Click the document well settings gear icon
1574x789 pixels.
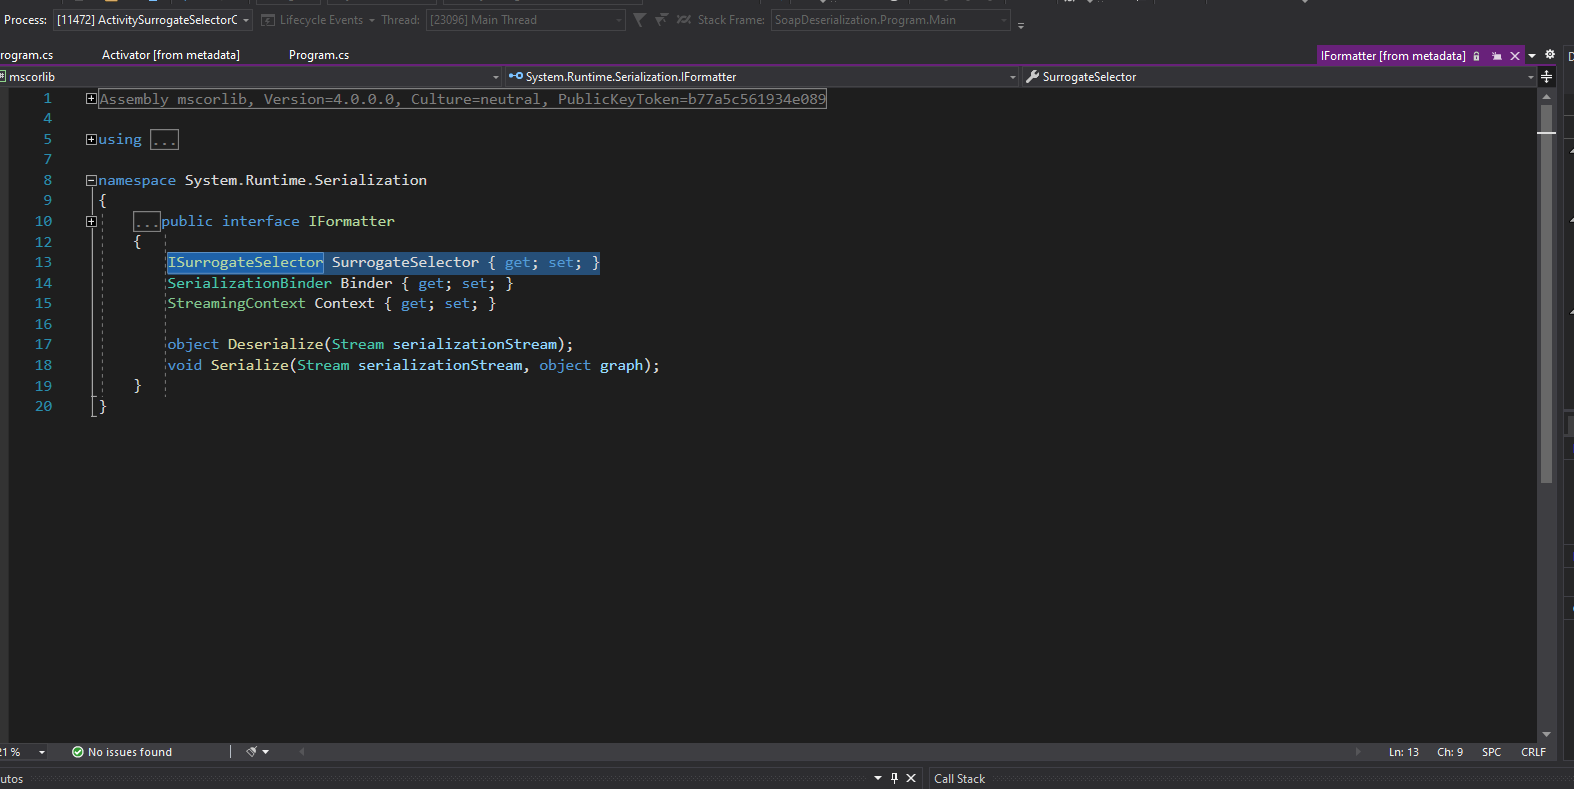tap(1550, 55)
